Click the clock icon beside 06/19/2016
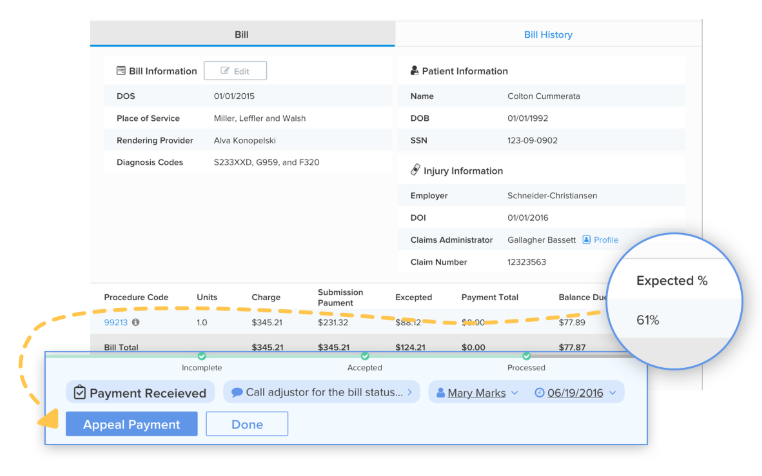The height and width of the screenshot is (476, 762). click(x=540, y=393)
